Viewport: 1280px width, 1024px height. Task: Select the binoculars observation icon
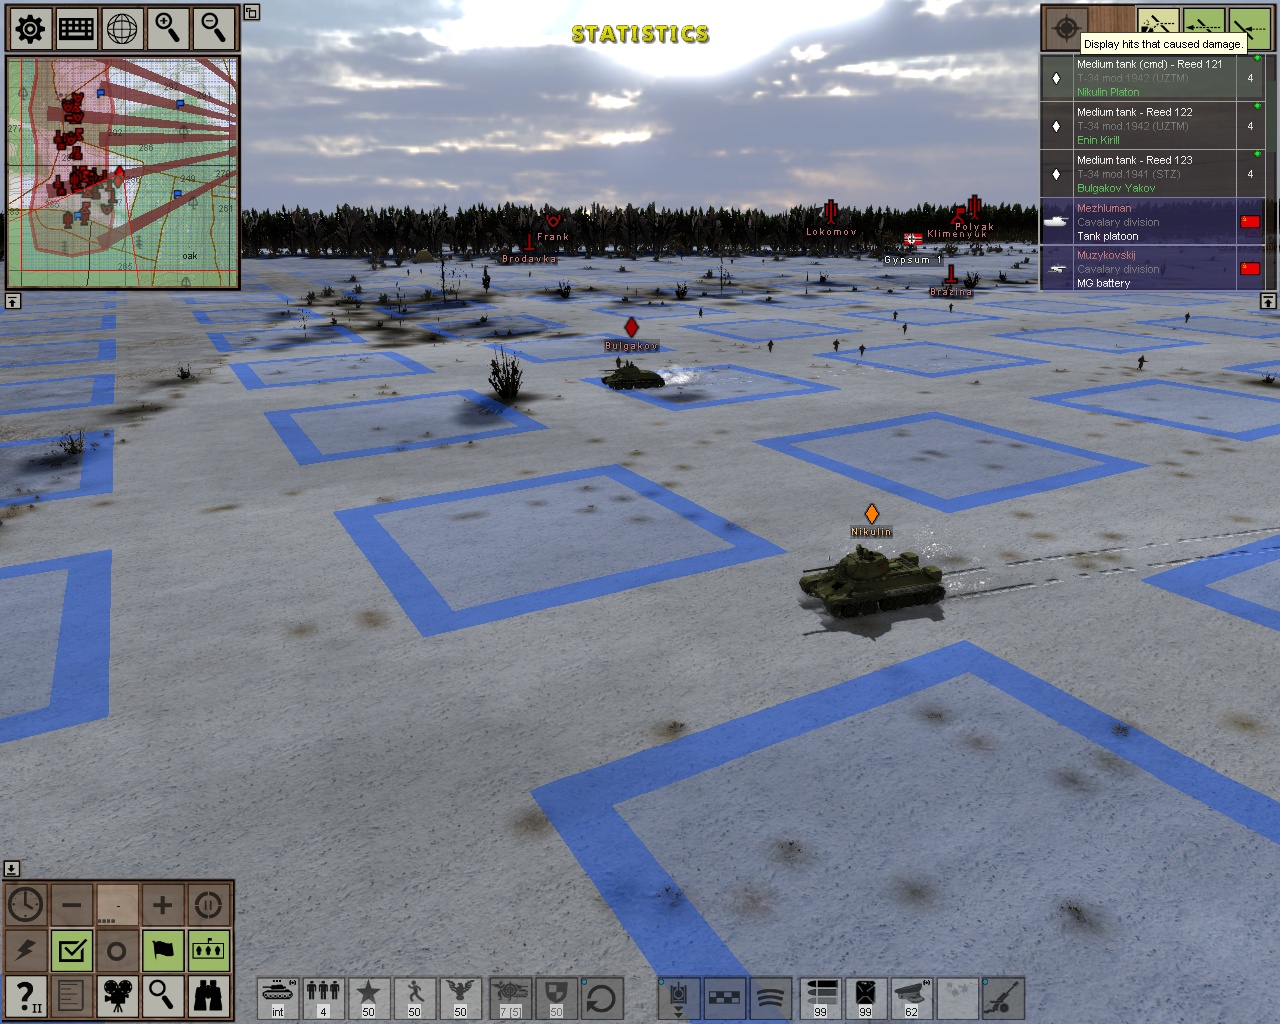(x=206, y=997)
